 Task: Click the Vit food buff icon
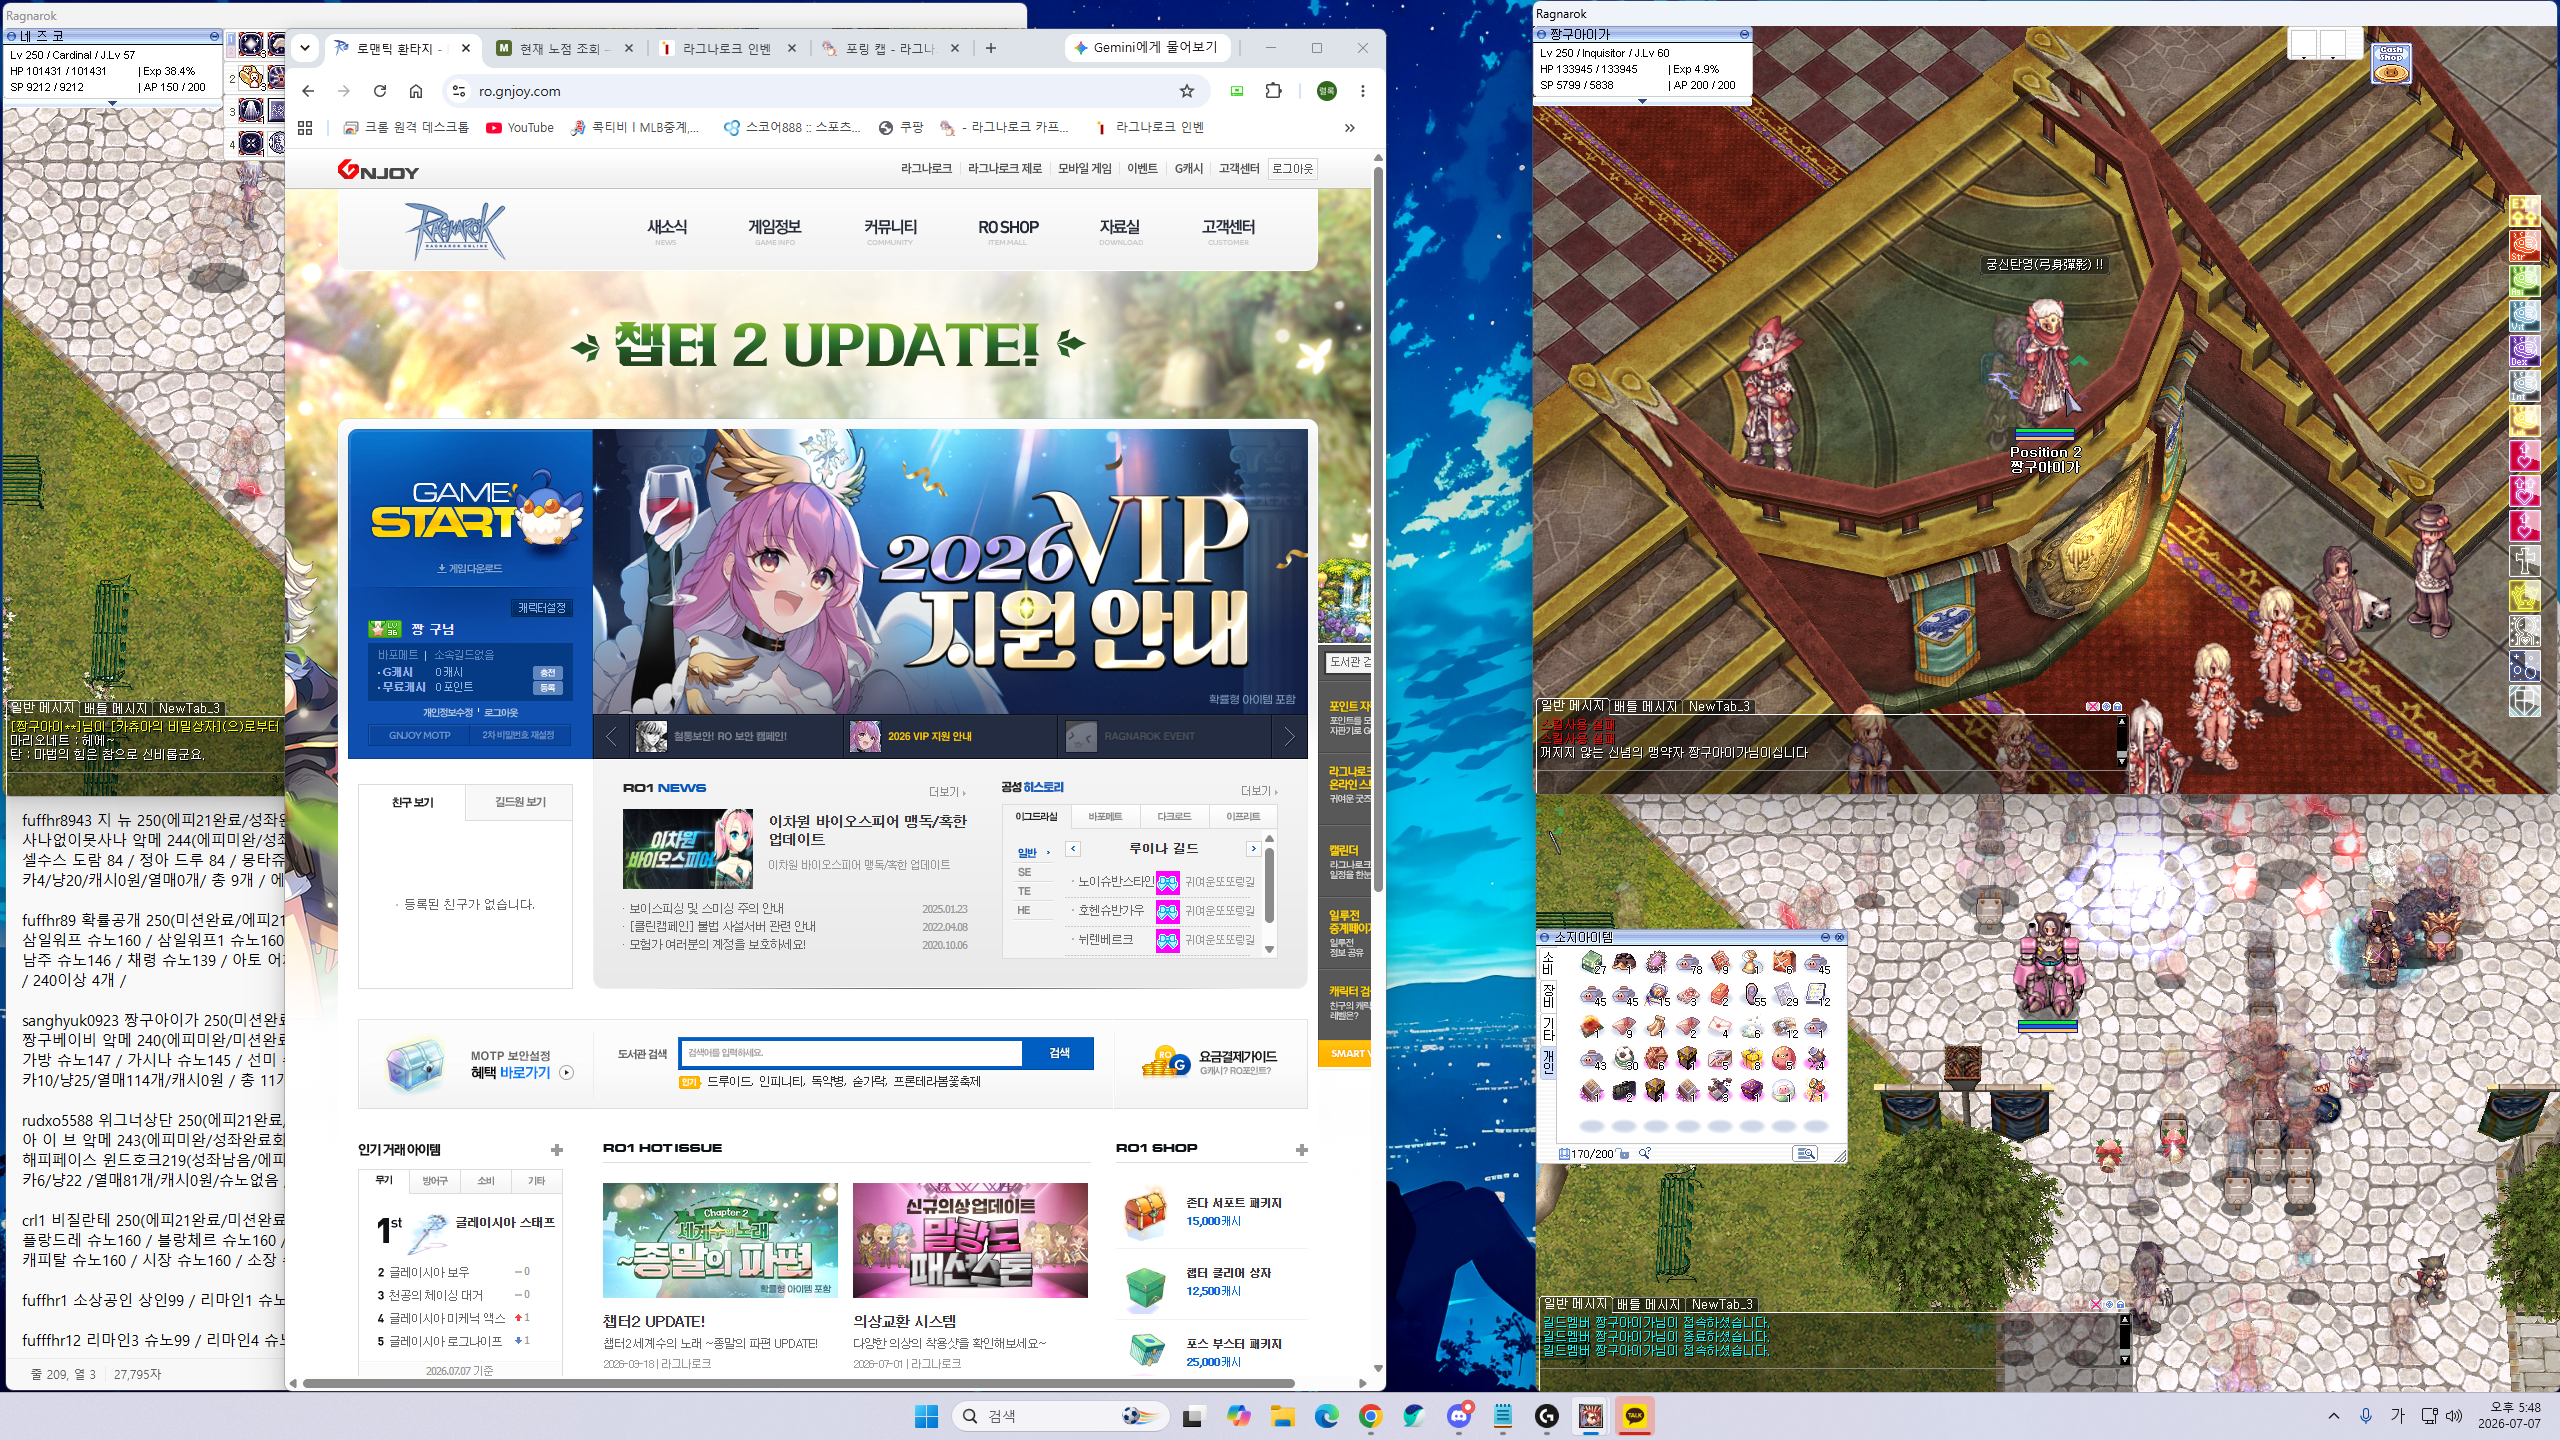[2525, 316]
